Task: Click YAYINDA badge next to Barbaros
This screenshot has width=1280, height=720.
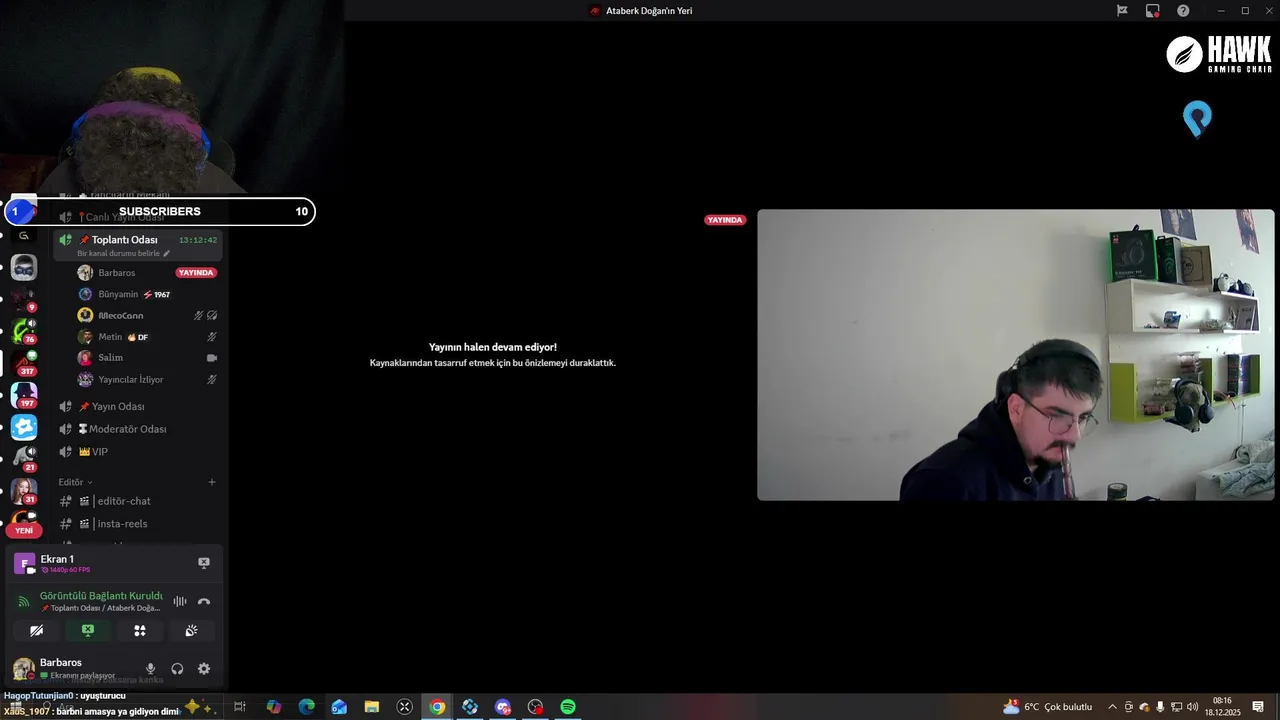Action: tap(196, 273)
